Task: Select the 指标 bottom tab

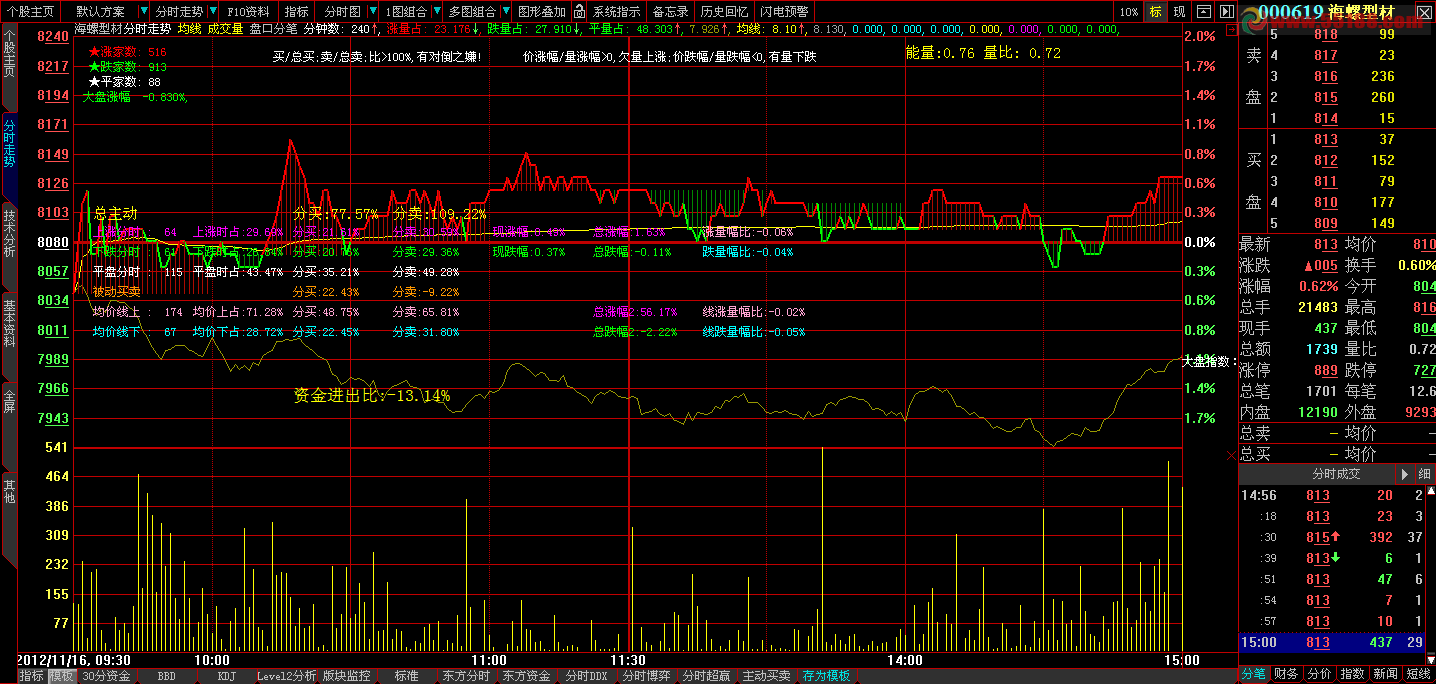Action: (31, 676)
